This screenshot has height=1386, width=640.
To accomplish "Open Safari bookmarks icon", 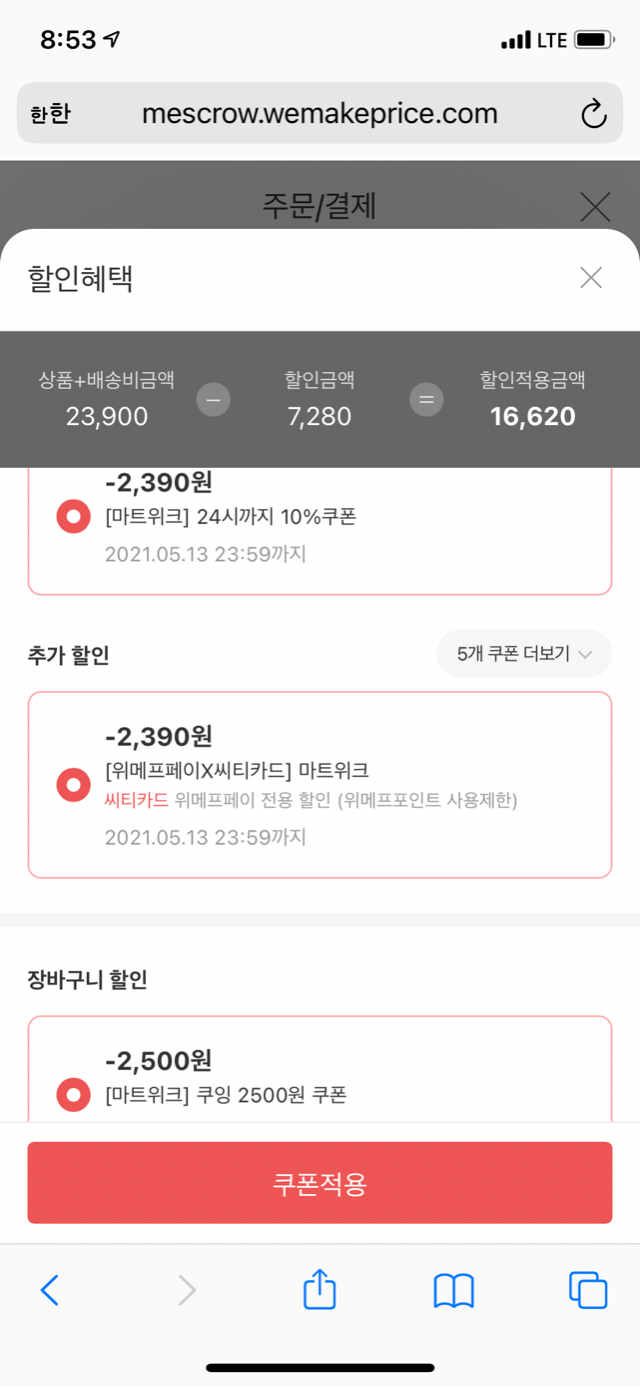I will (x=453, y=1290).
